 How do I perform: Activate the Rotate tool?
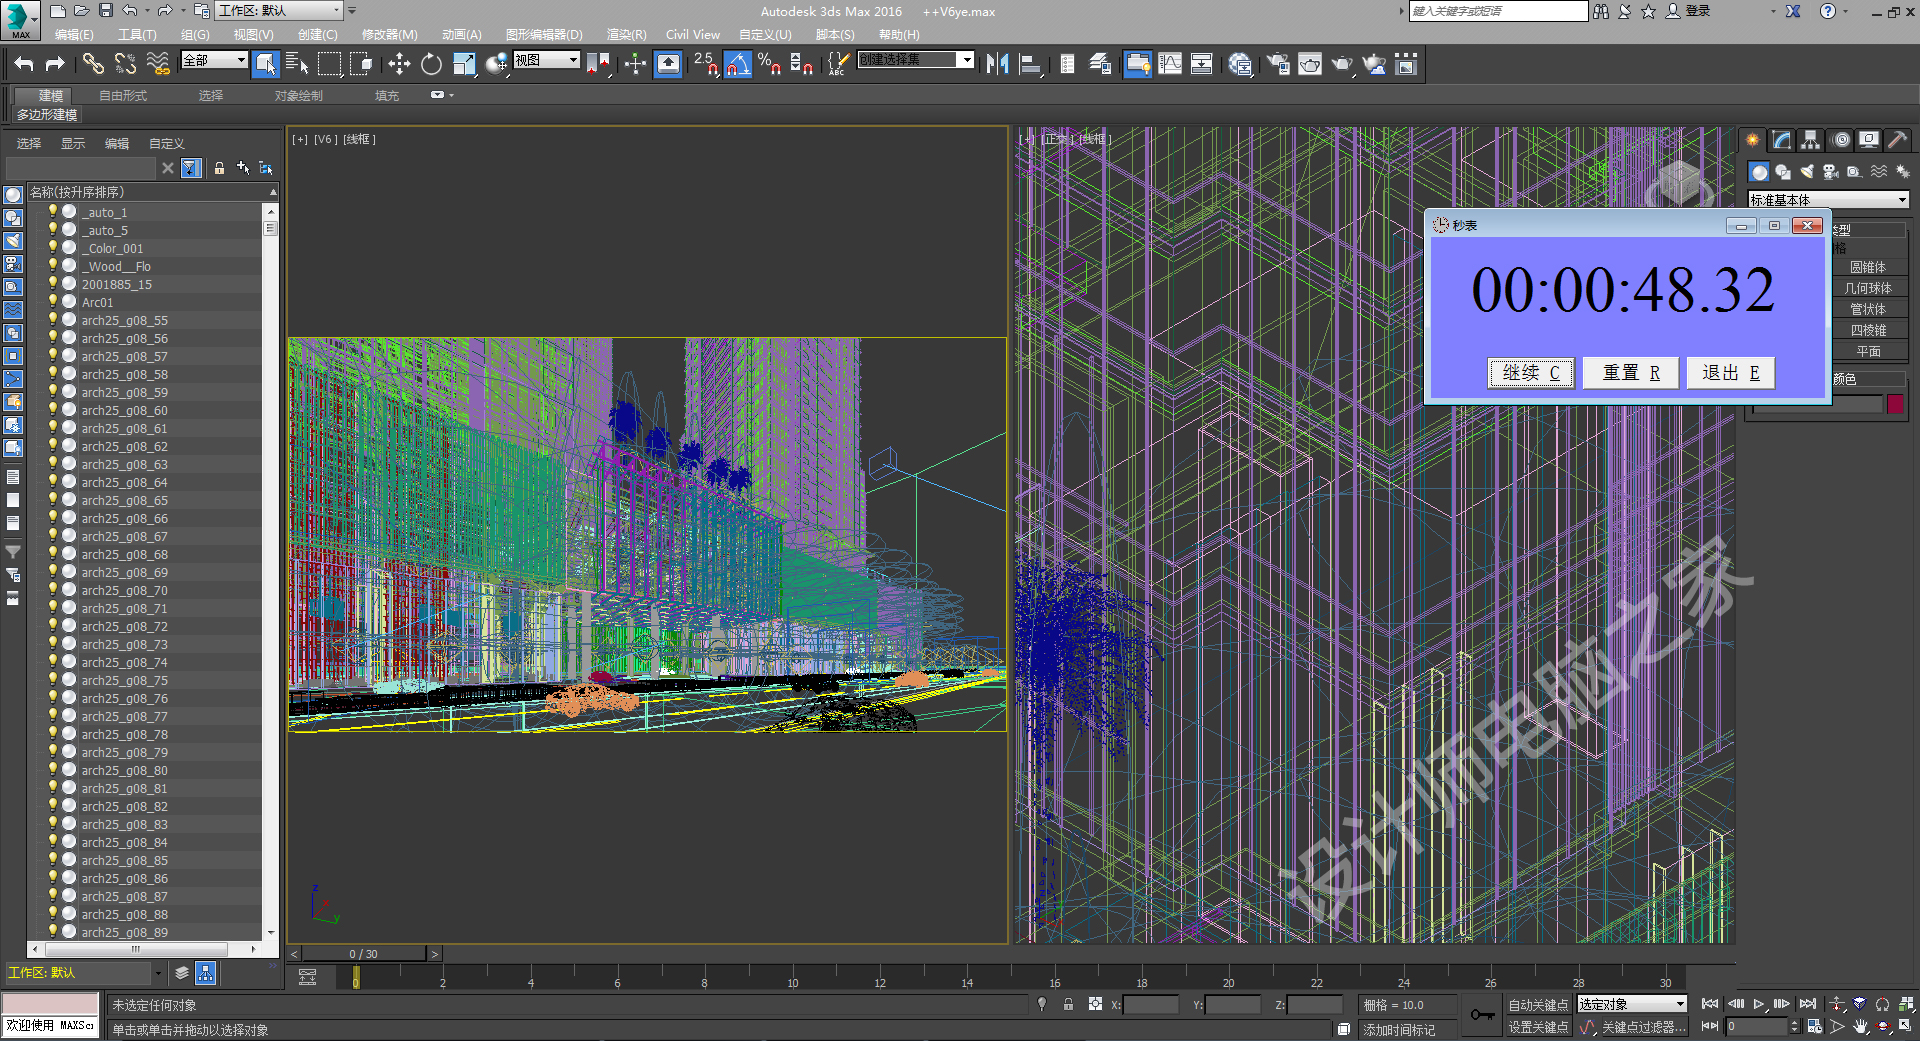tap(431, 65)
